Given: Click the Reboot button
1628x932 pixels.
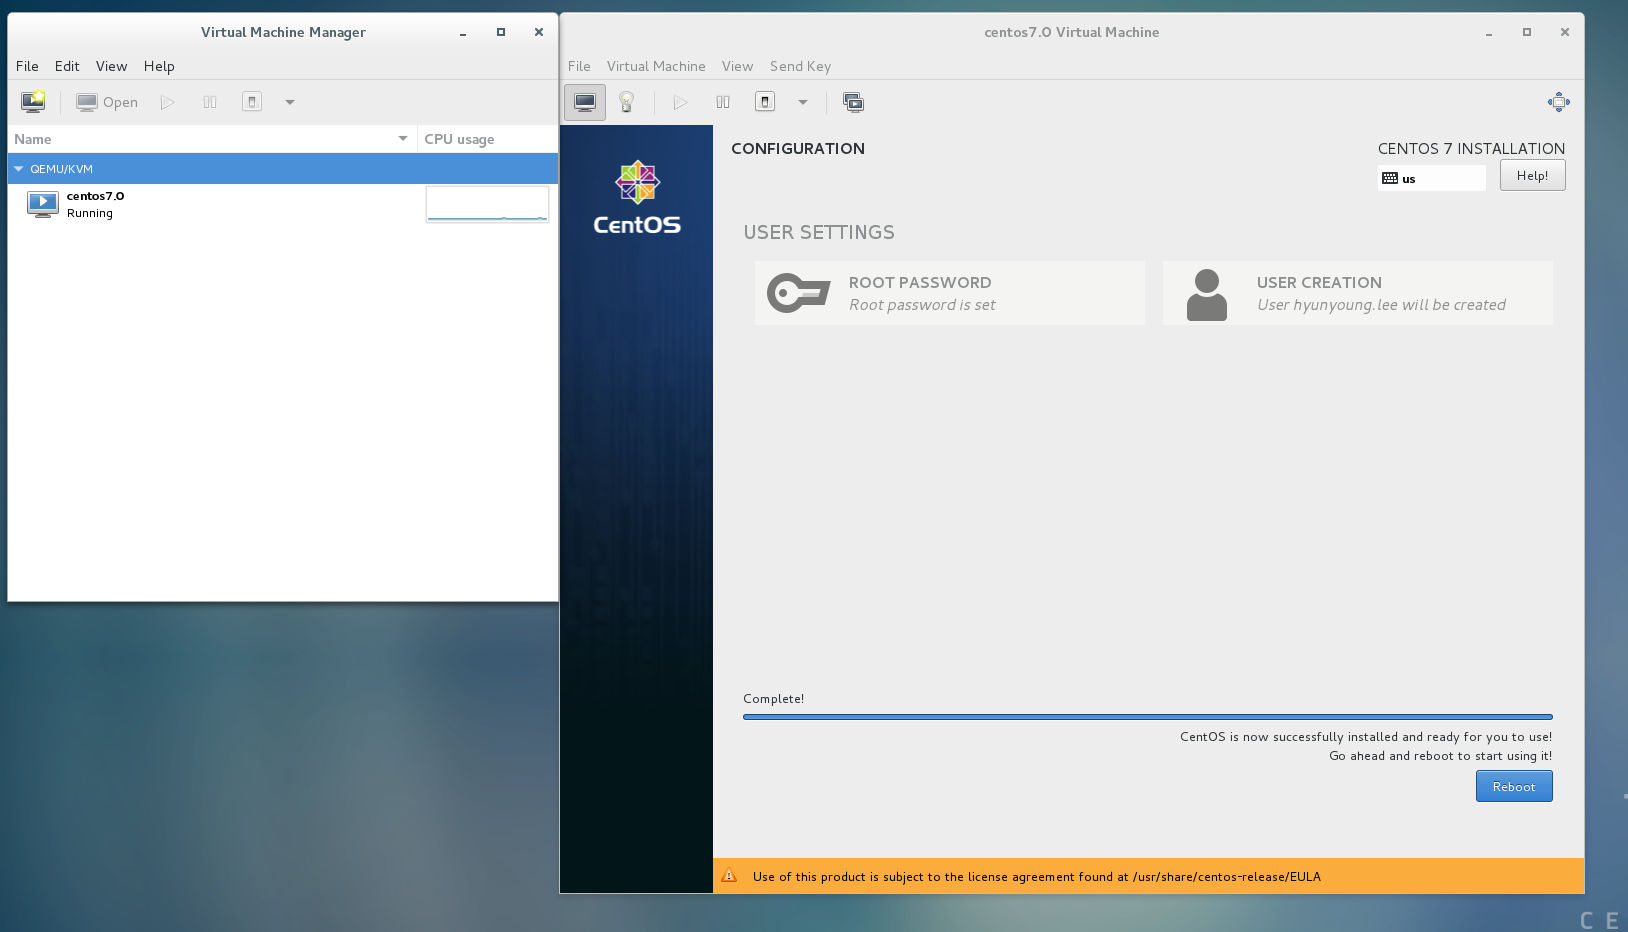Looking at the screenshot, I should pos(1513,786).
